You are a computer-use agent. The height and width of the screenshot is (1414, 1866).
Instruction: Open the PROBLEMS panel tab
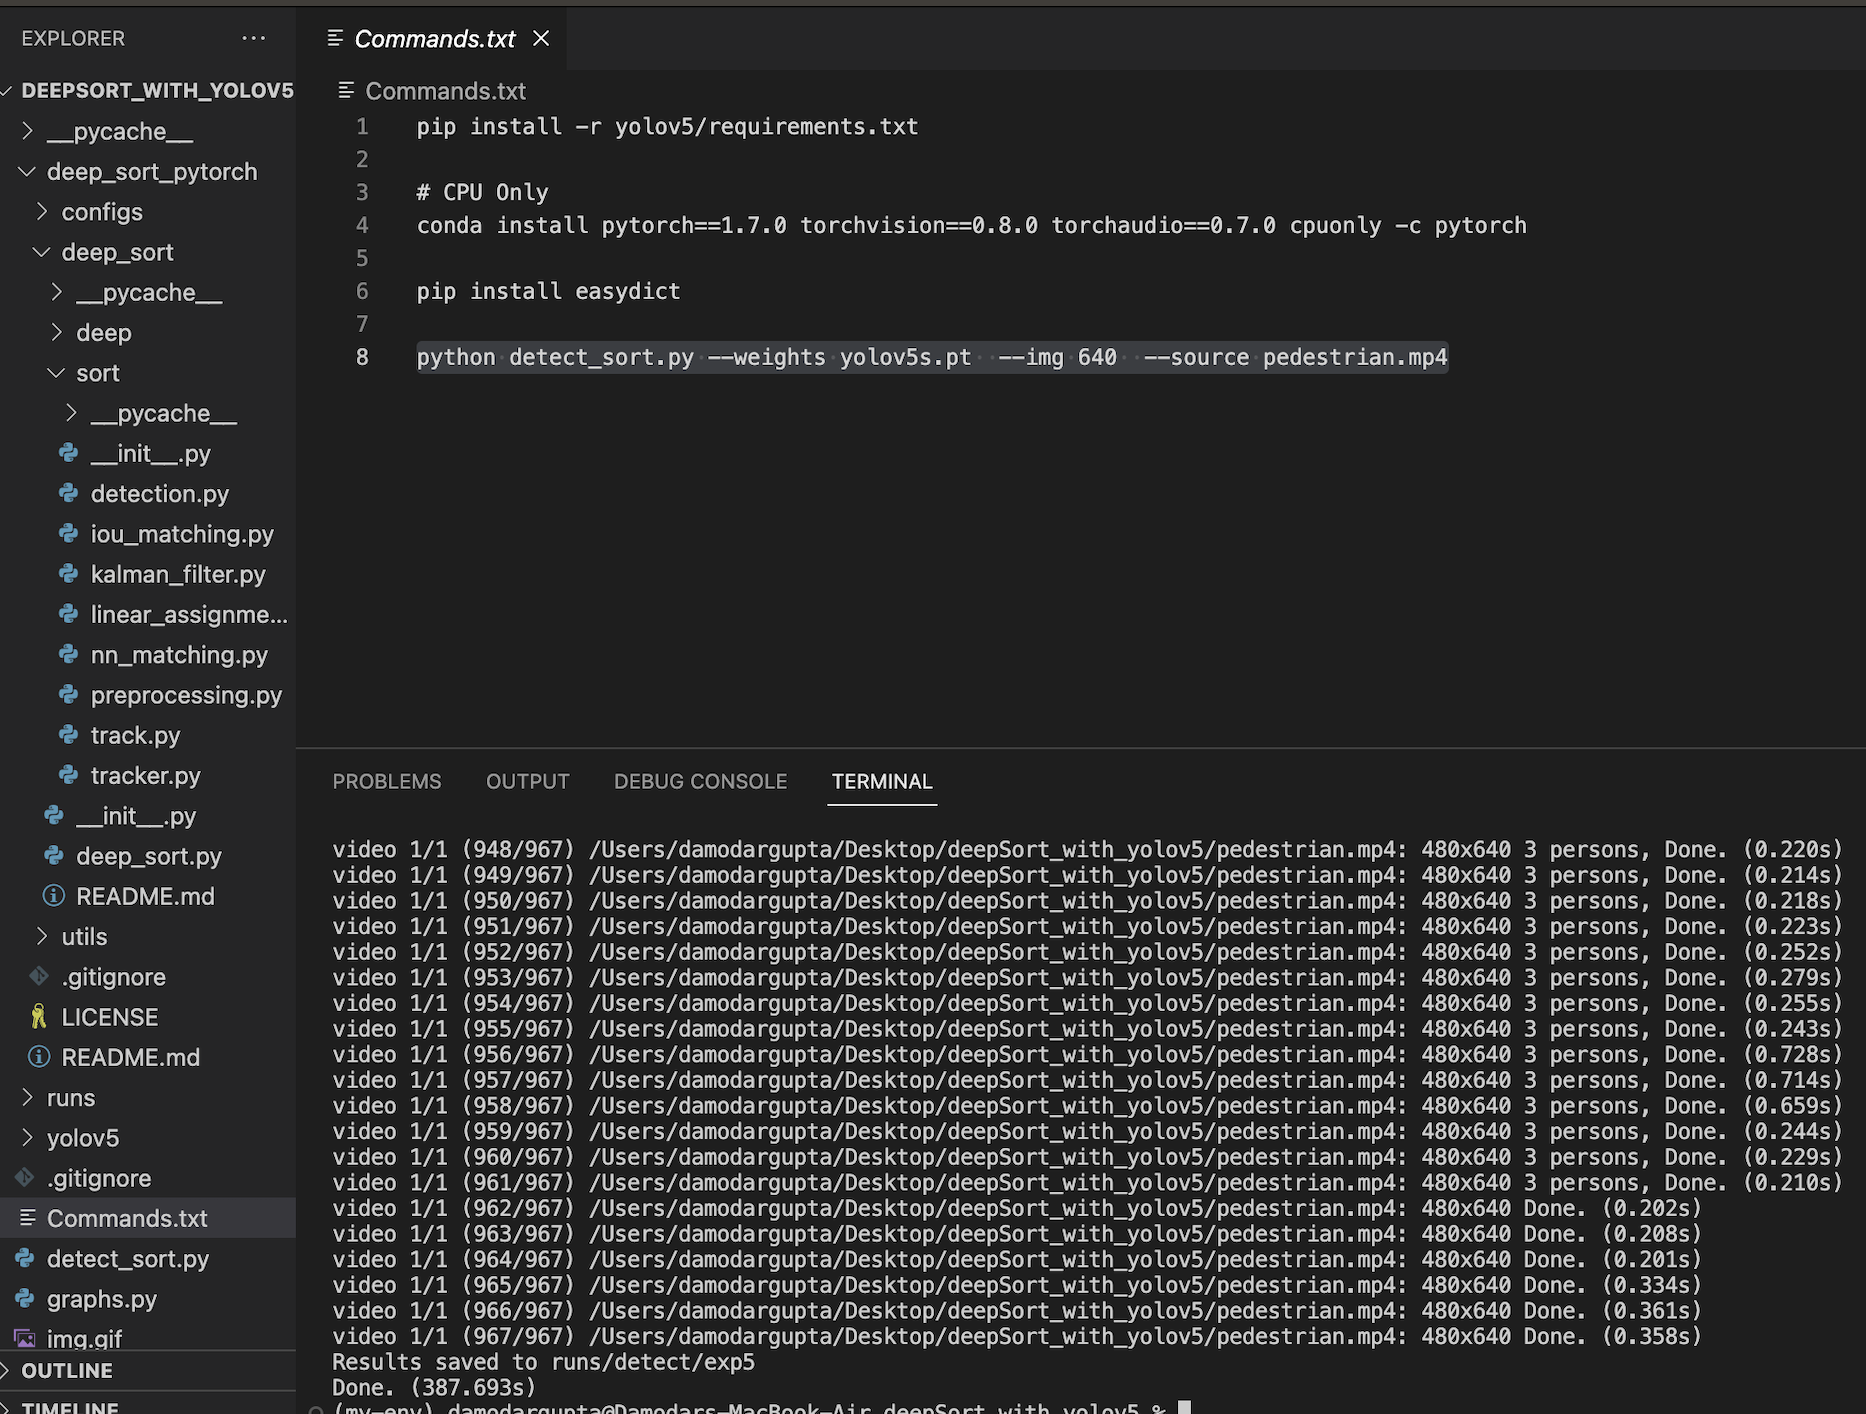(x=387, y=781)
